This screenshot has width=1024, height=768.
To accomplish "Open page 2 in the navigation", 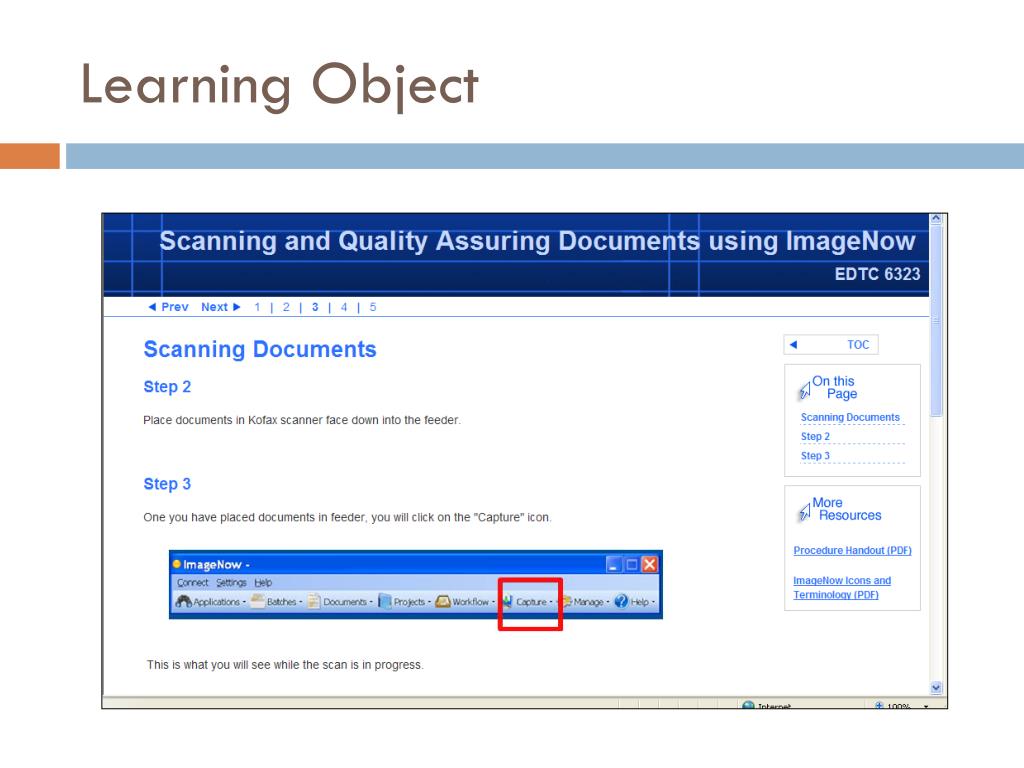I will pyautogui.click(x=286, y=307).
